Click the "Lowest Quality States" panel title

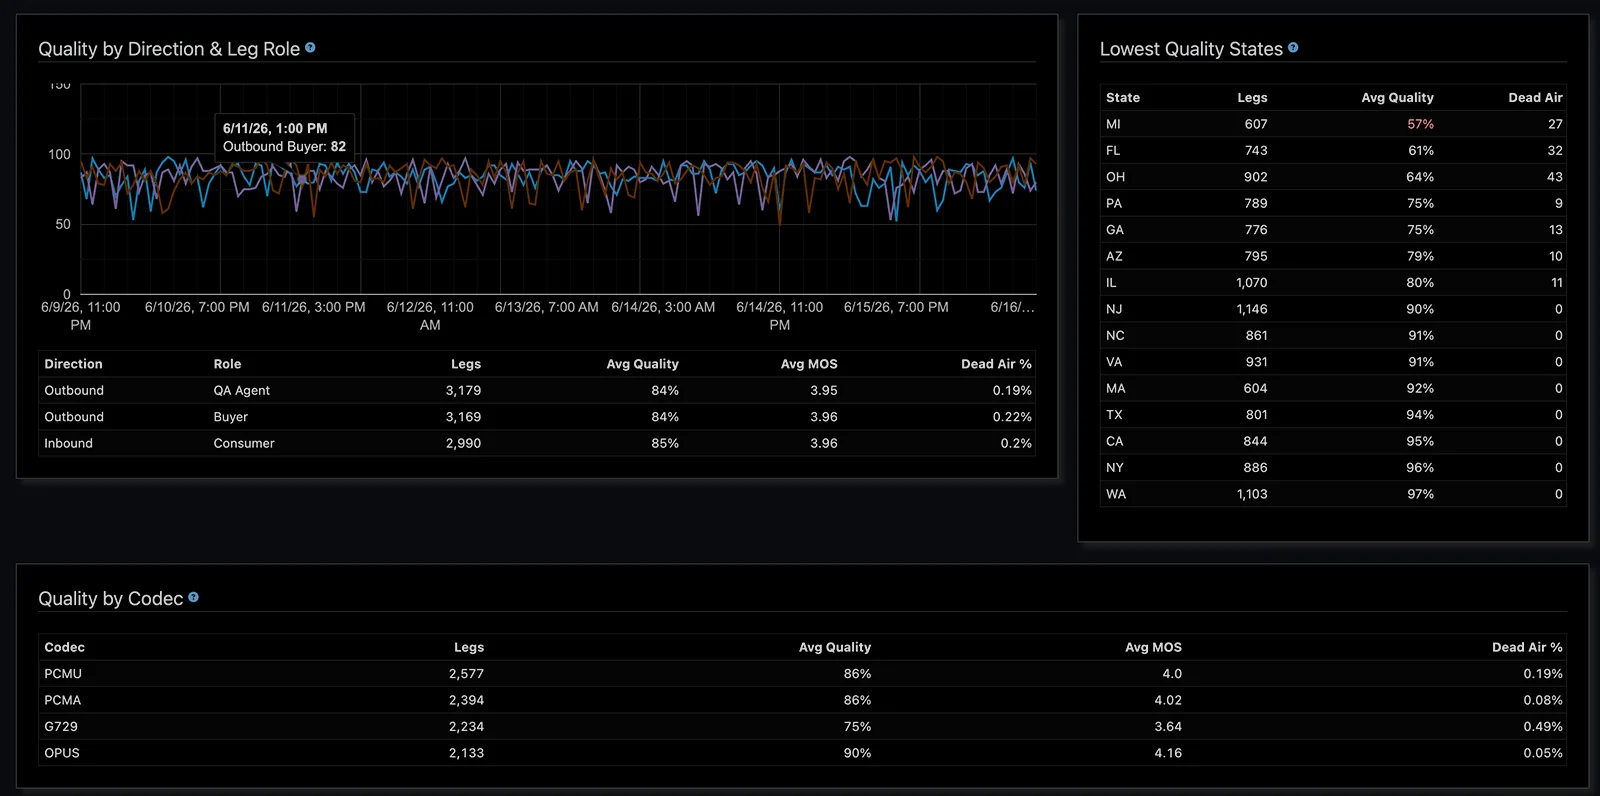click(x=1191, y=49)
